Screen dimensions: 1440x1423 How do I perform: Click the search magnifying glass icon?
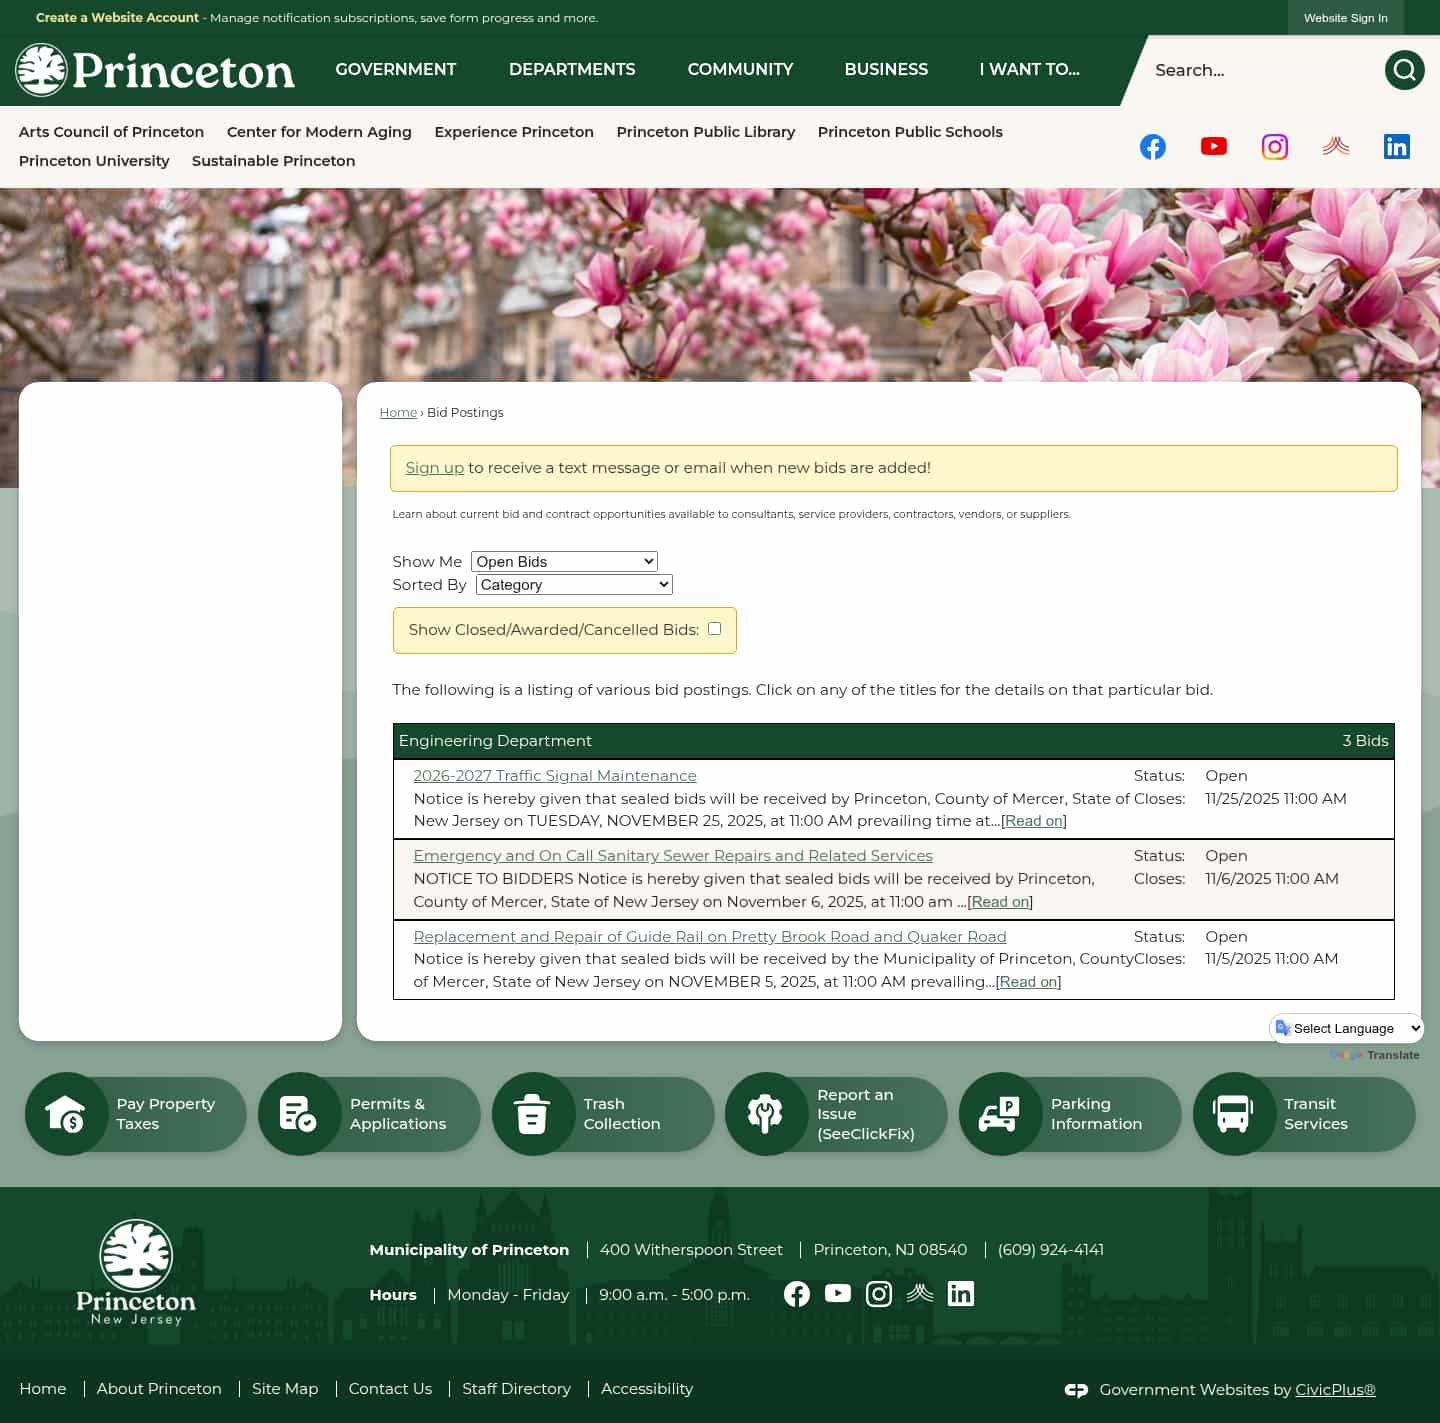point(1404,70)
